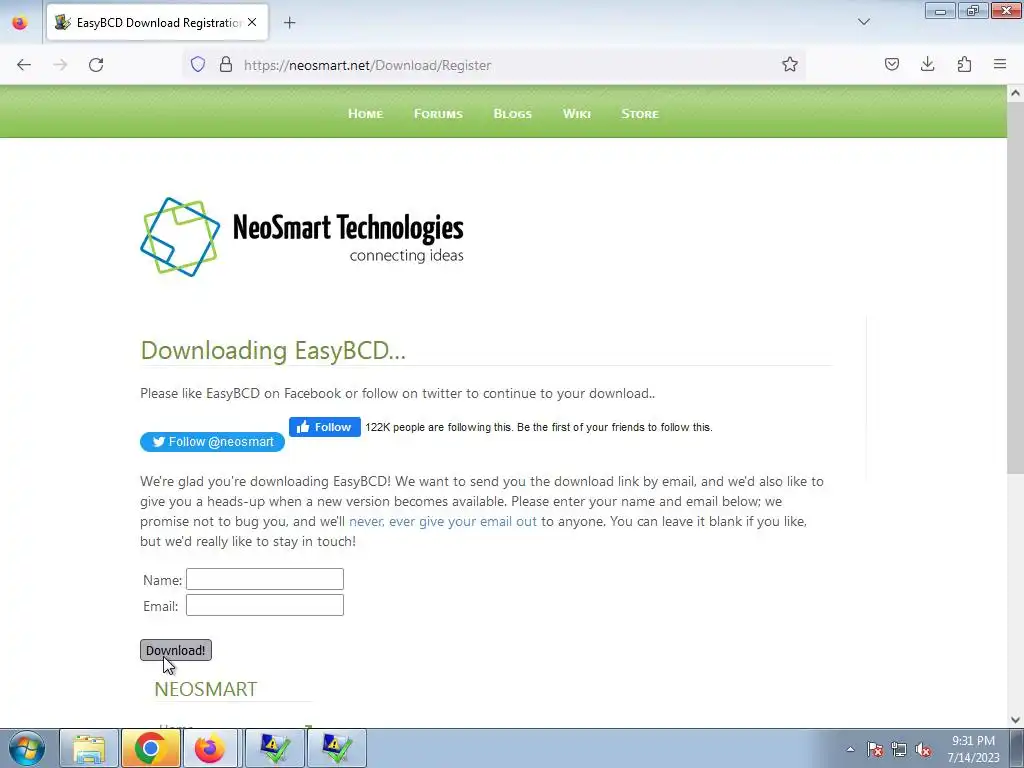Open the never, ever give your email out link

click(x=443, y=521)
